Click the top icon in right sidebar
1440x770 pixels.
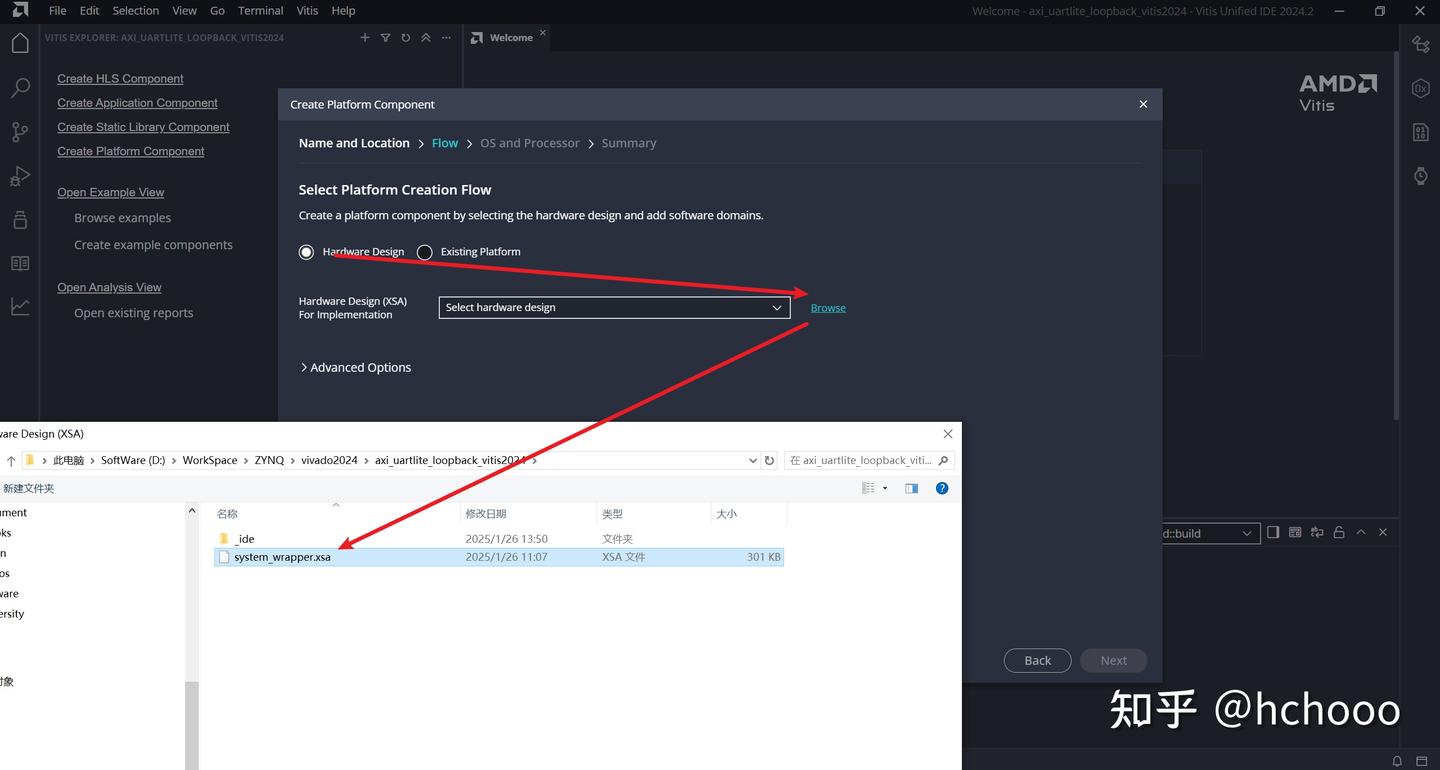pos(1420,44)
